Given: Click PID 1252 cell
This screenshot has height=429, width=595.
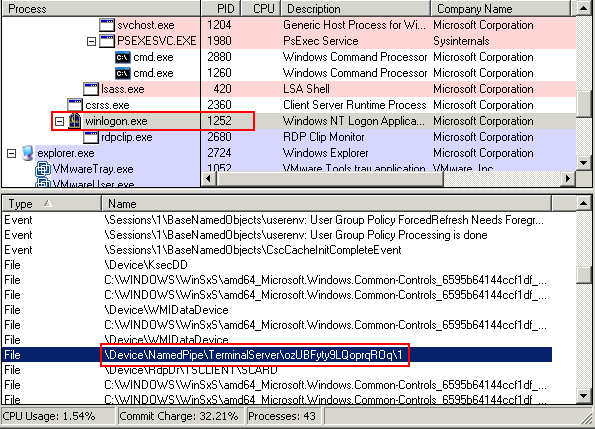Looking at the screenshot, I should coord(219,121).
